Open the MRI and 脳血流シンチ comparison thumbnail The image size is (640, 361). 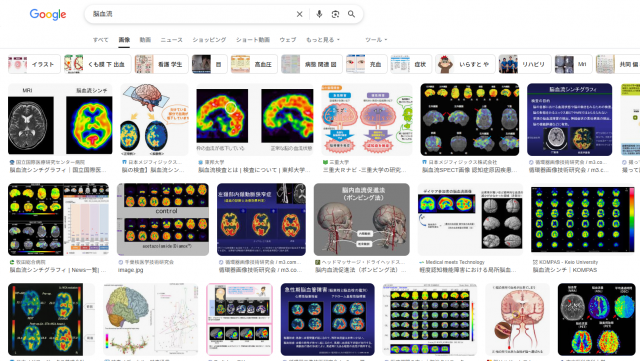60,119
